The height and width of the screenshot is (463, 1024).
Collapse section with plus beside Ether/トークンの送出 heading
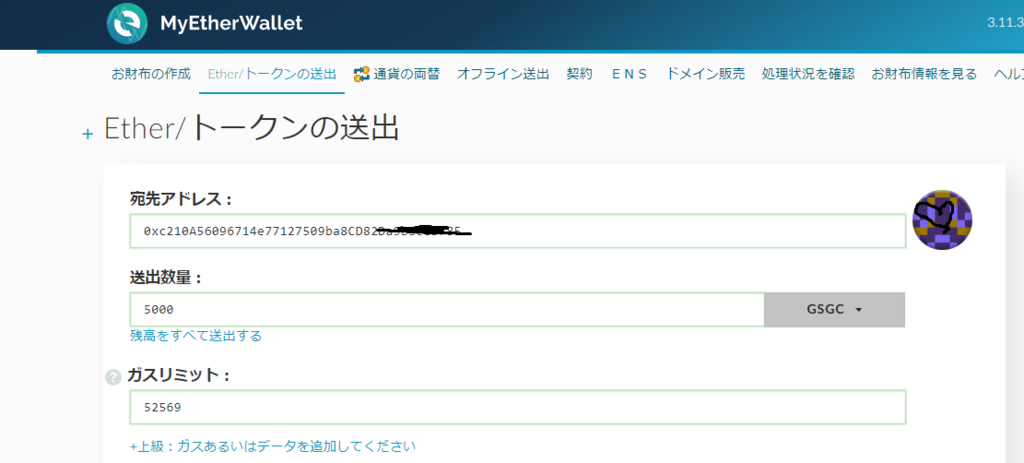pyautogui.click(x=88, y=135)
